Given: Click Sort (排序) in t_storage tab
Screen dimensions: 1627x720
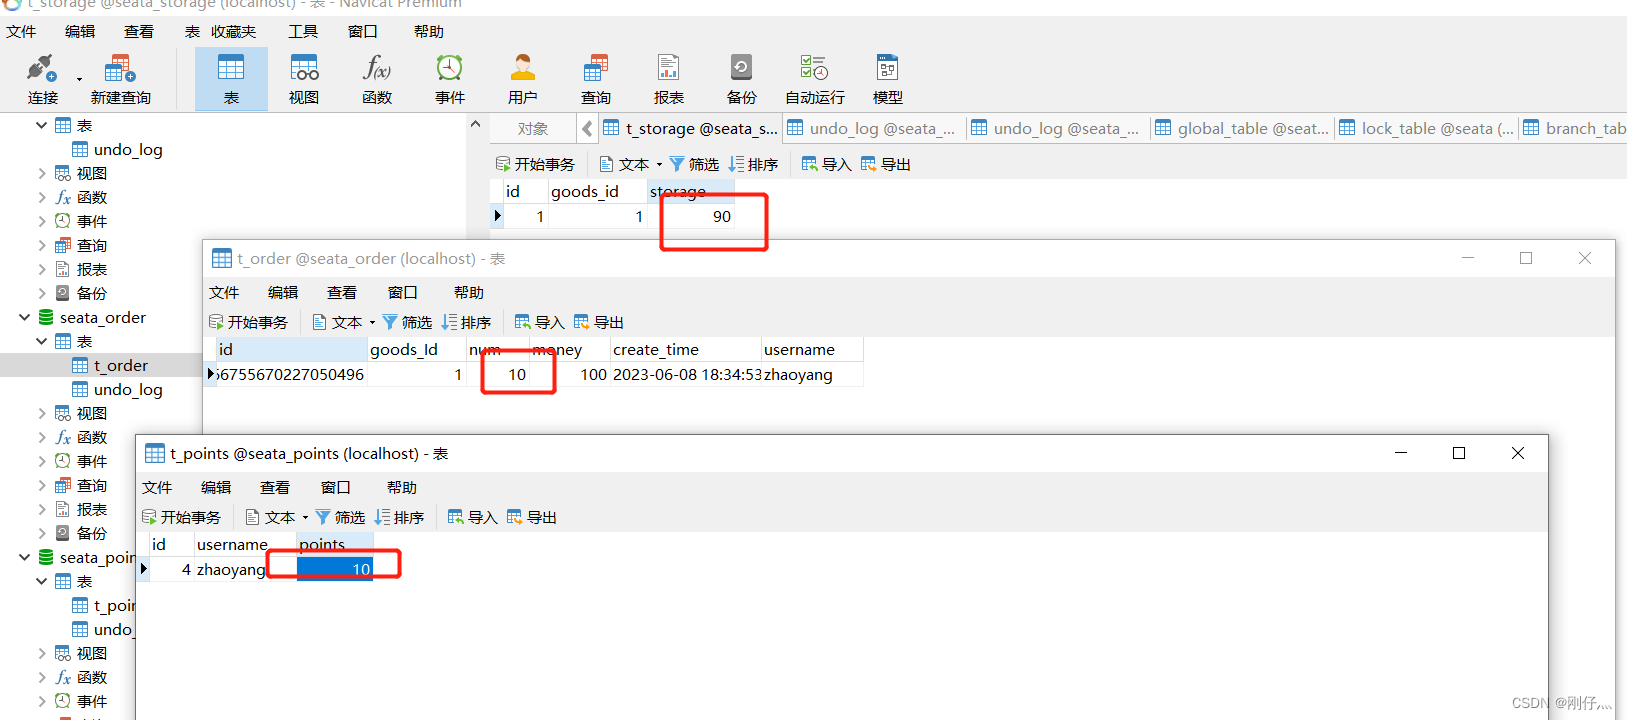Looking at the screenshot, I should pyautogui.click(x=753, y=164).
